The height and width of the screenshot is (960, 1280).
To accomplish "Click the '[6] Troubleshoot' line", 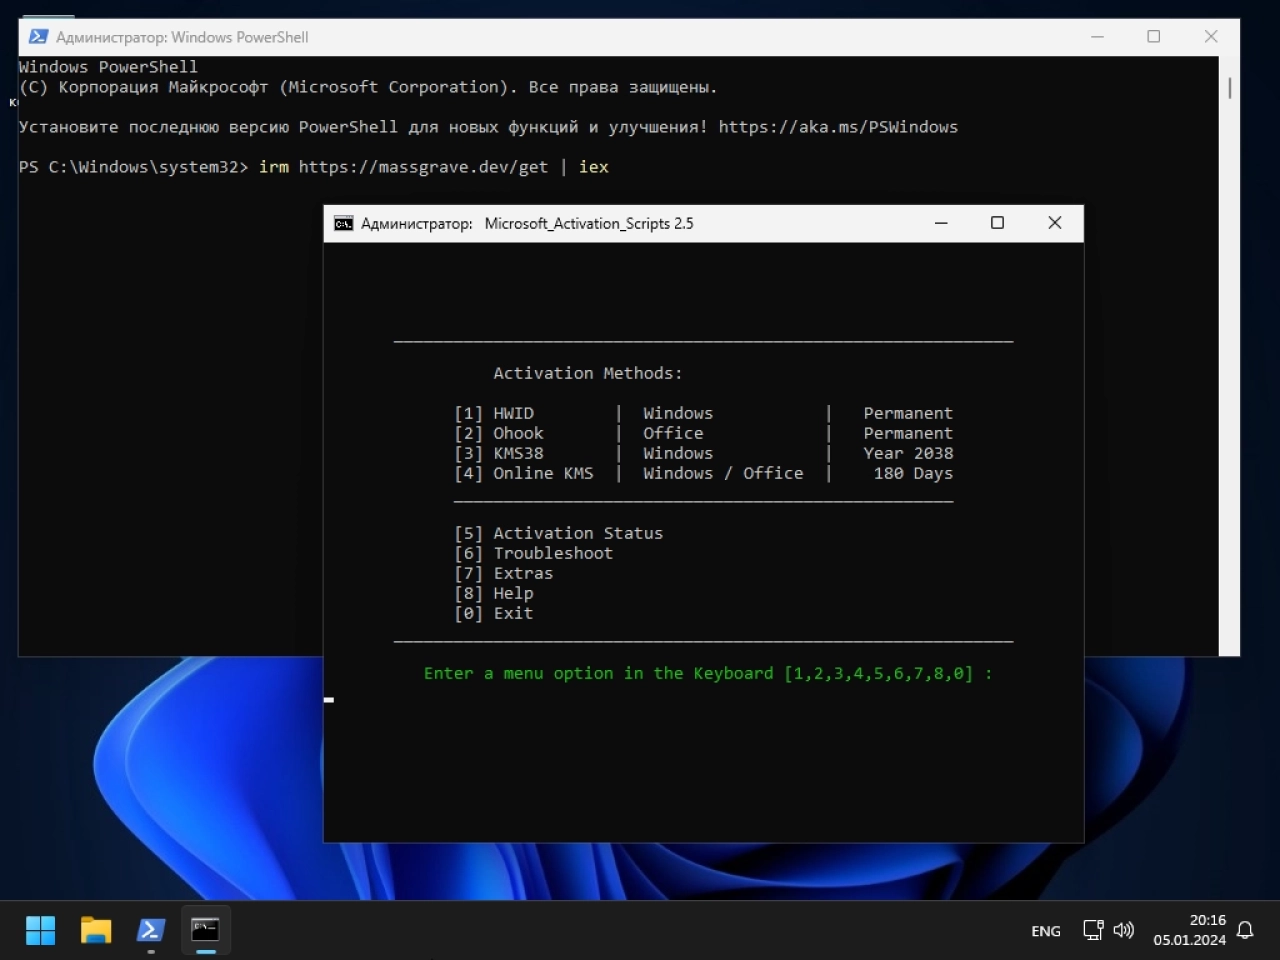I will (x=533, y=553).
